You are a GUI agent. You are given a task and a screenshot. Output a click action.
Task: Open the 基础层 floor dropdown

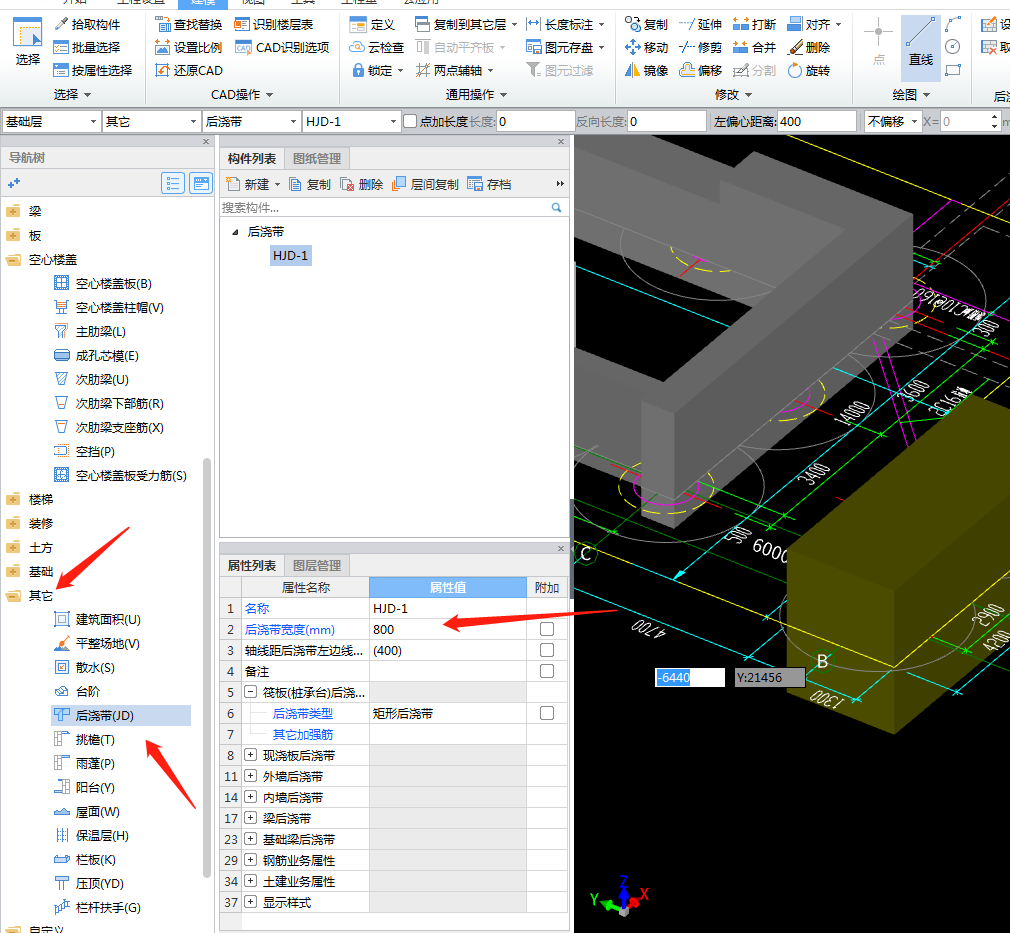click(x=51, y=121)
